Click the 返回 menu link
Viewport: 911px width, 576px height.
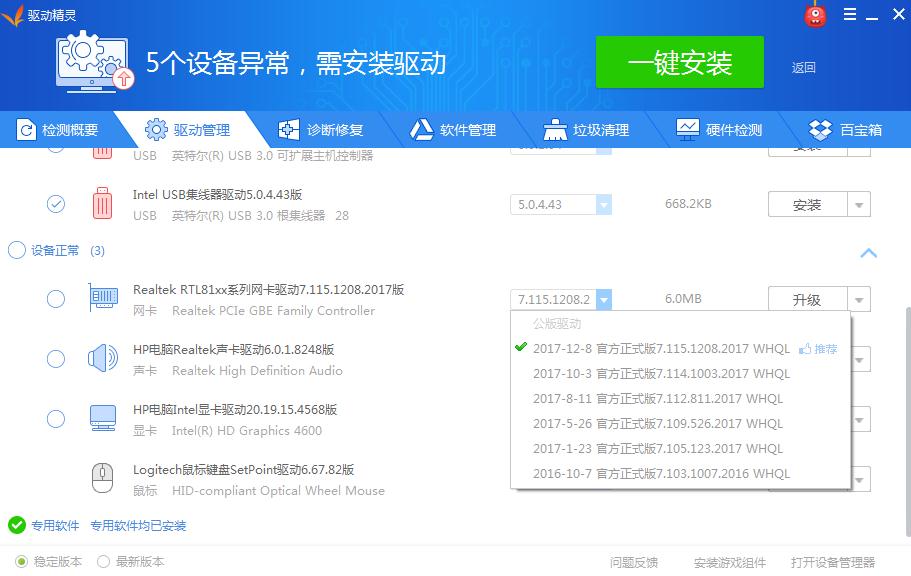click(805, 65)
